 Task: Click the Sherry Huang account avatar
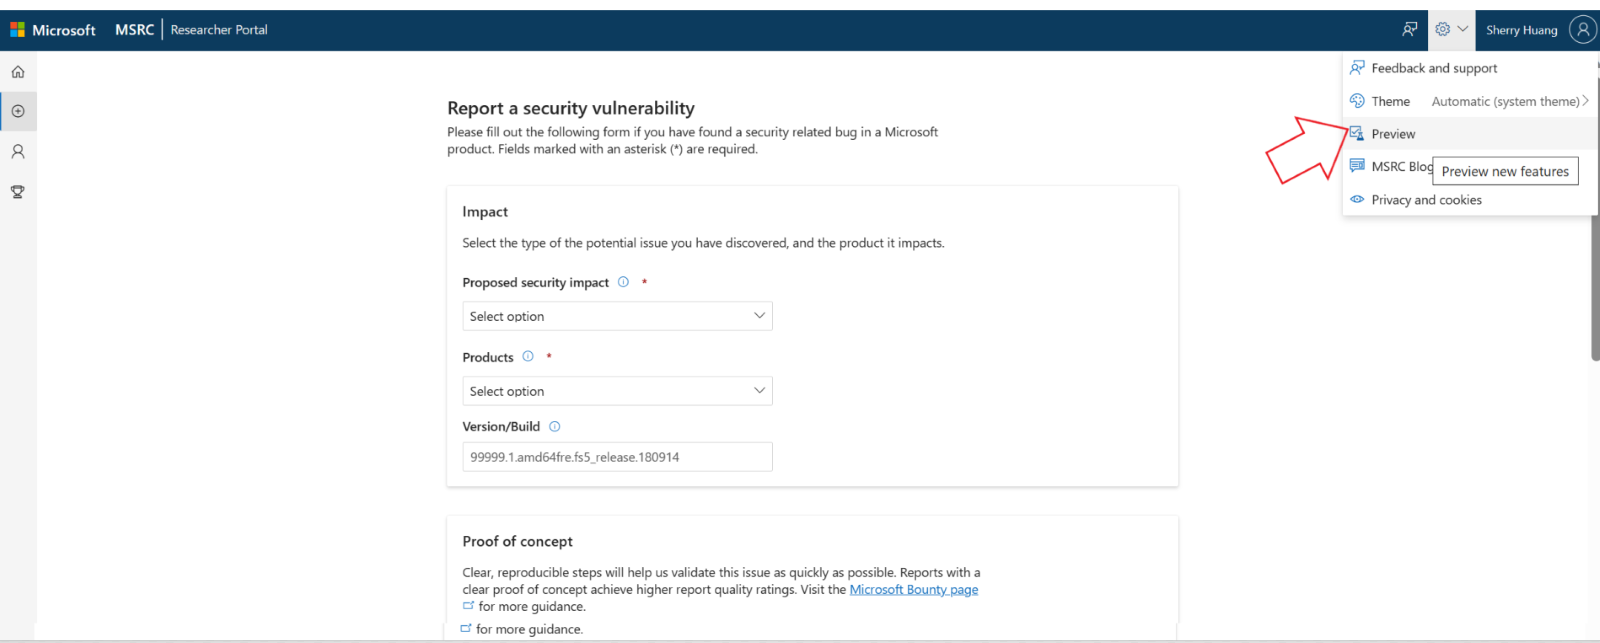(1583, 29)
